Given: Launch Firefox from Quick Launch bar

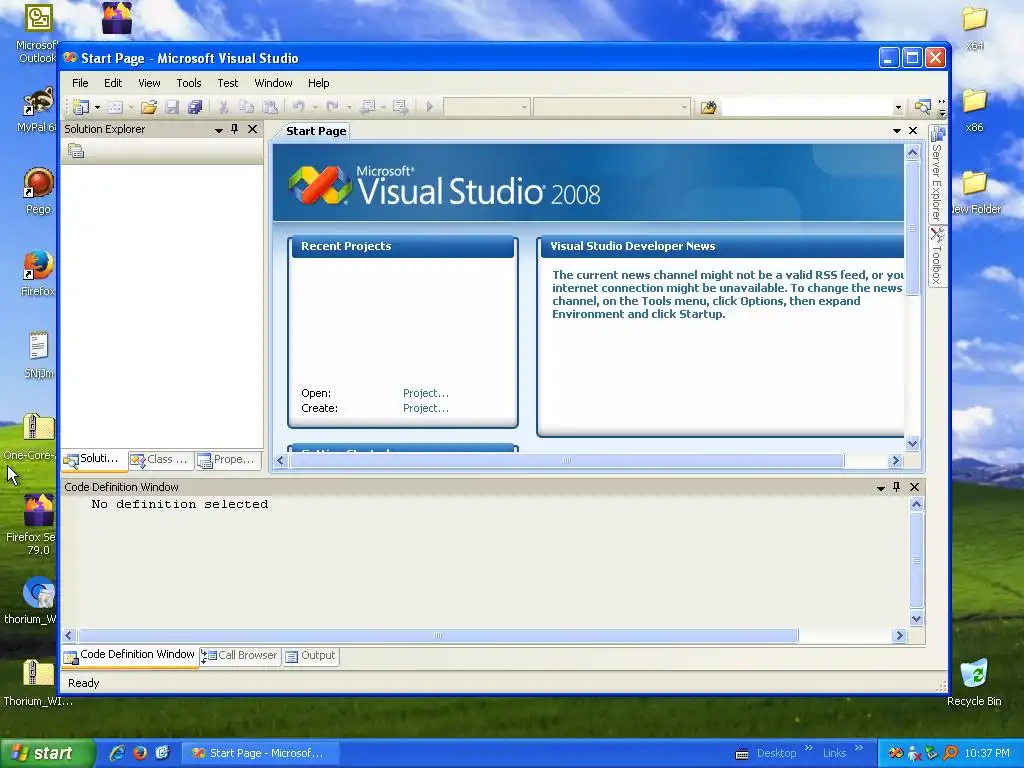Looking at the screenshot, I should [x=140, y=753].
